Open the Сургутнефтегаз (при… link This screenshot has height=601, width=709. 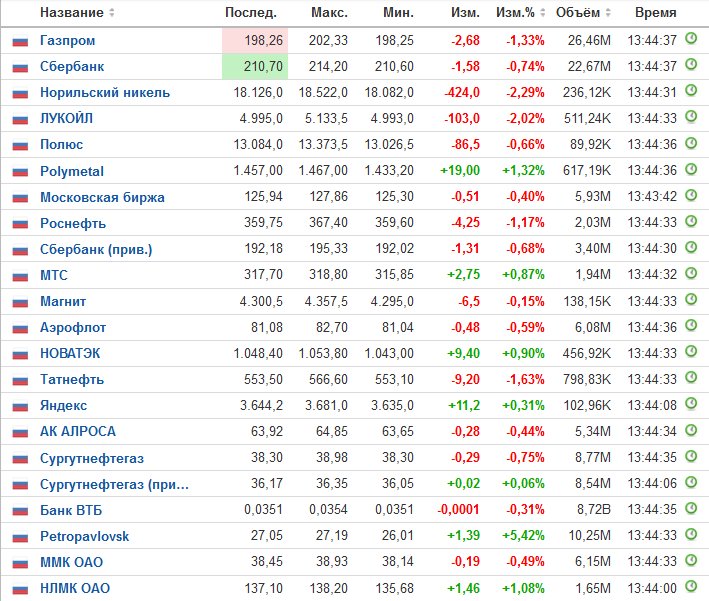[x=114, y=485]
